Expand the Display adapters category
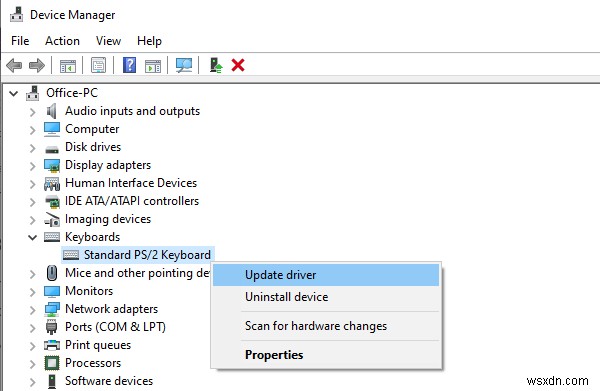Image resolution: width=600 pixels, height=391 pixels. click(33, 166)
